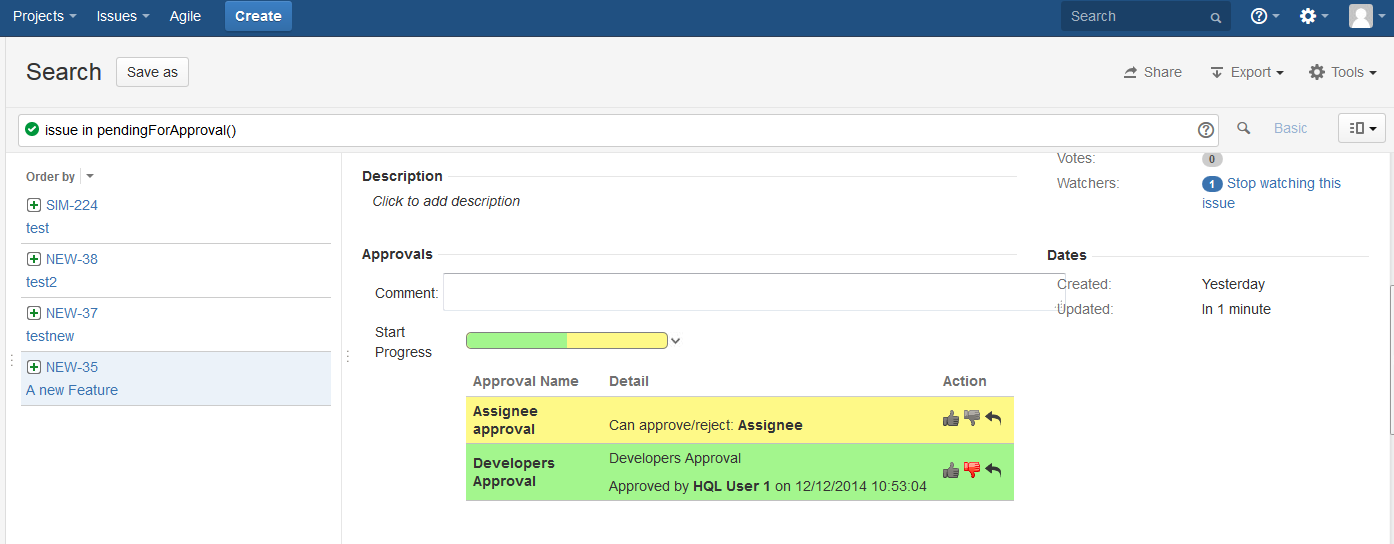Reject Developers Approval with red thumbs down

972,470
